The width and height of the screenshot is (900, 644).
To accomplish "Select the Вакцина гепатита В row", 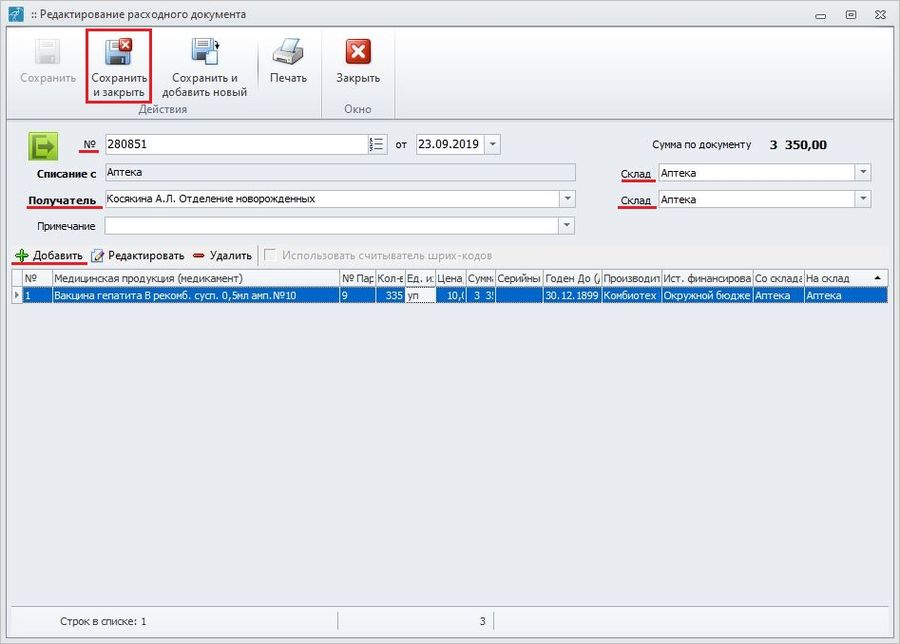I will pyautogui.click(x=195, y=296).
